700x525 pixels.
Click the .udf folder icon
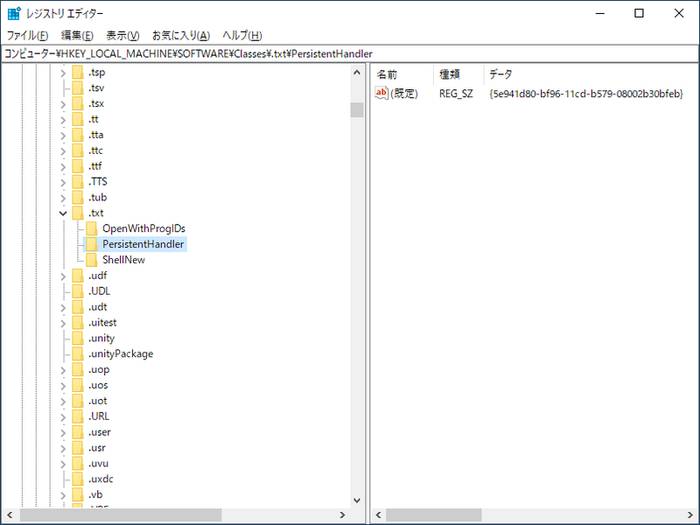(x=78, y=276)
